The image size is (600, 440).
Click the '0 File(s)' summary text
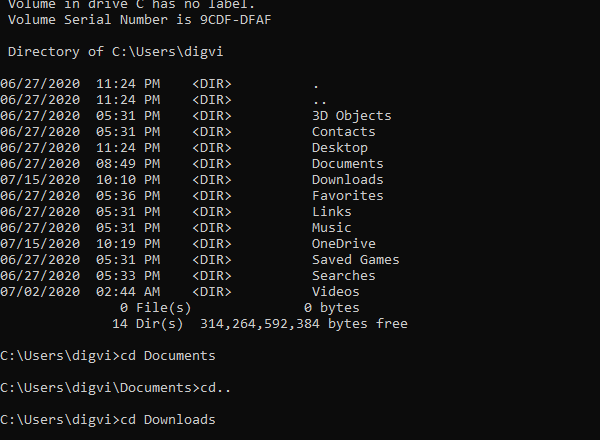(x=155, y=307)
